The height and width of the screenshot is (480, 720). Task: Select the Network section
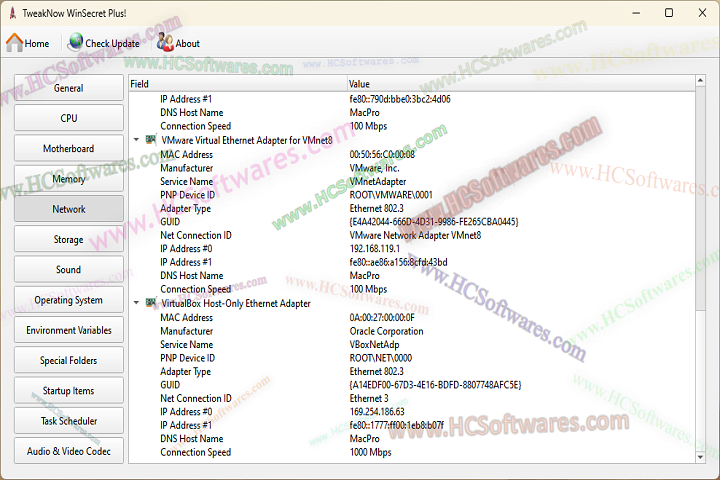coord(69,209)
